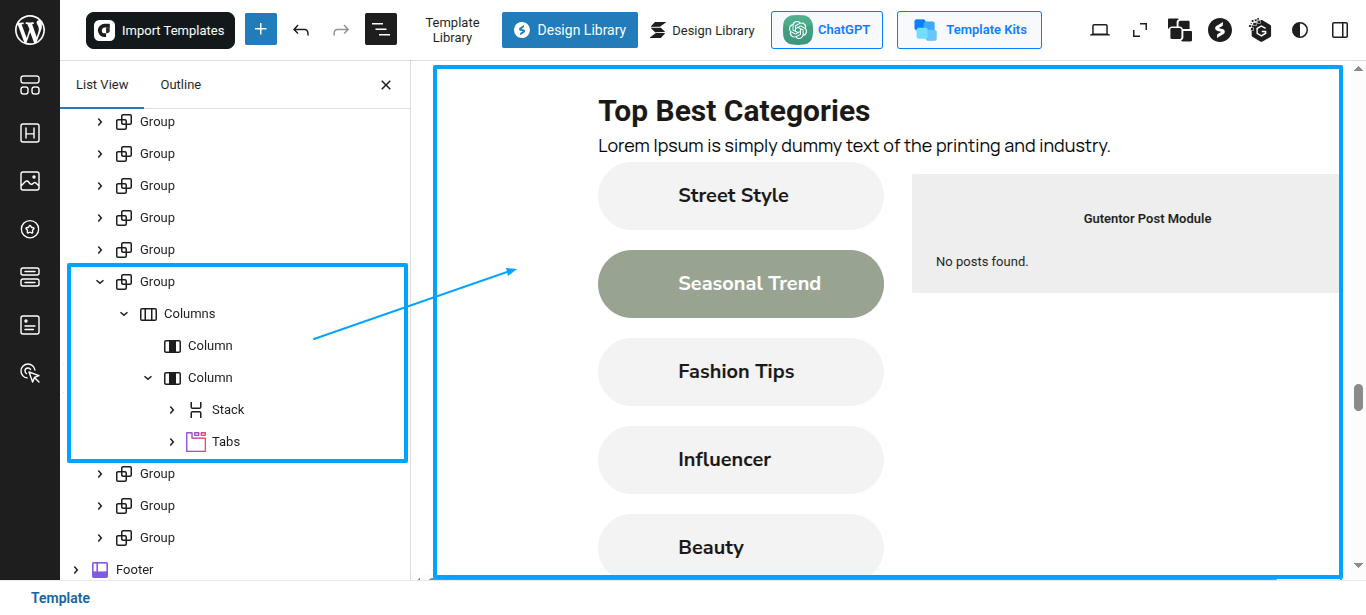This screenshot has height=615, width=1366.
Task: Expand the Tabs block item
Action: coord(172,441)
